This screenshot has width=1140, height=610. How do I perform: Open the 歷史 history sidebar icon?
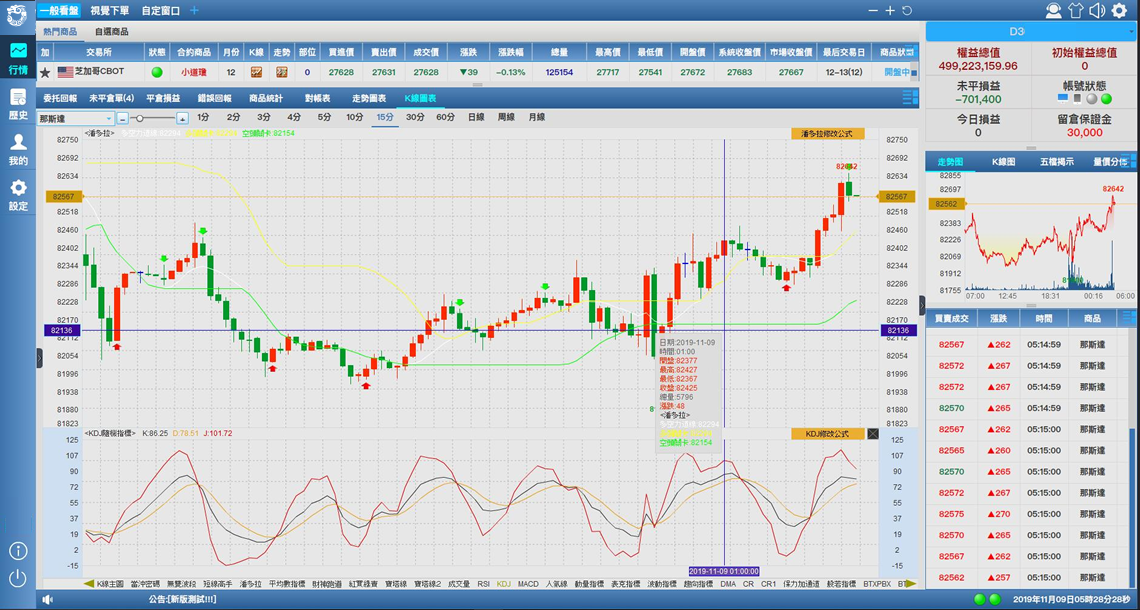tap(18, 103)
